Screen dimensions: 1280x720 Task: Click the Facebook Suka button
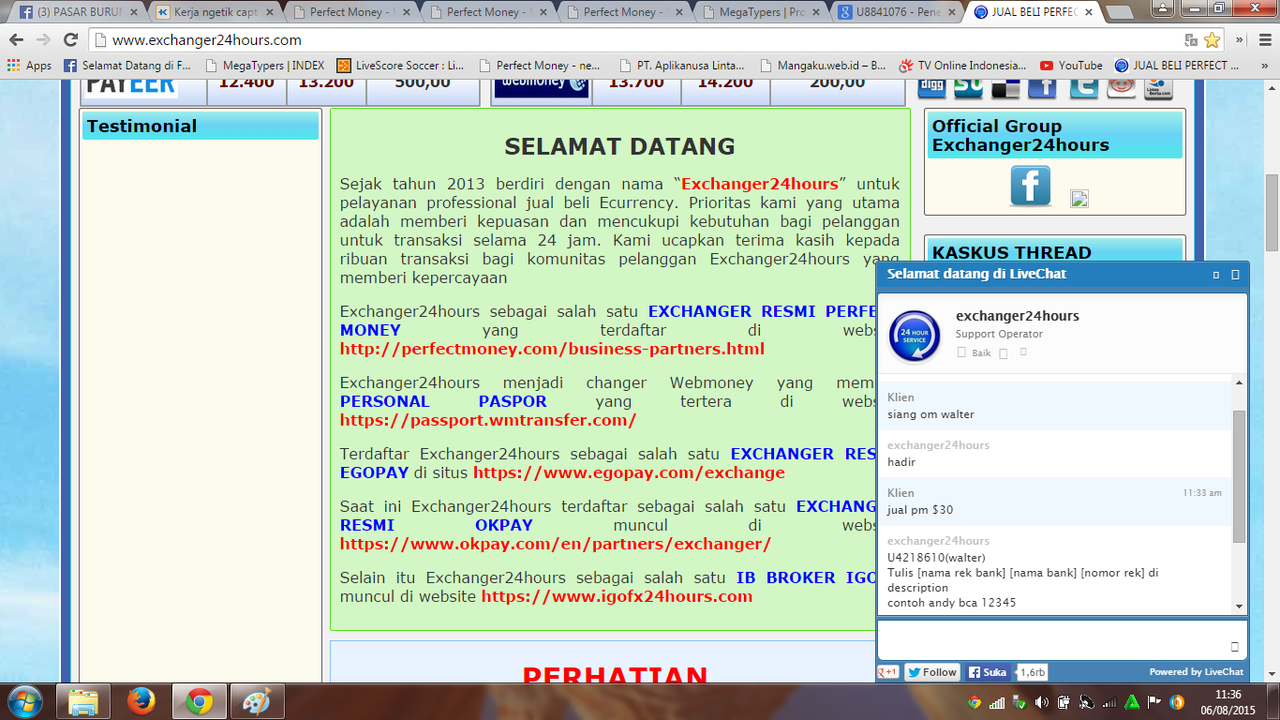point(988,672)
